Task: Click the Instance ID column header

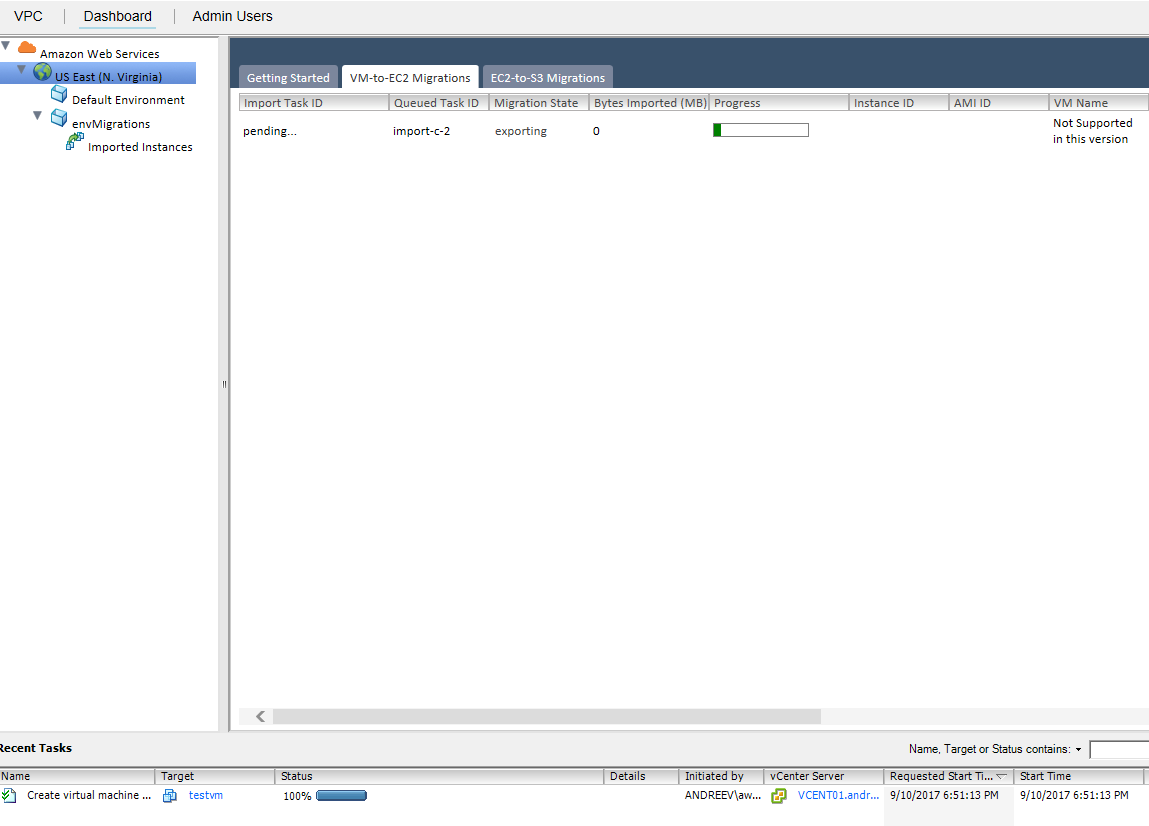Action: coord(898,103)
